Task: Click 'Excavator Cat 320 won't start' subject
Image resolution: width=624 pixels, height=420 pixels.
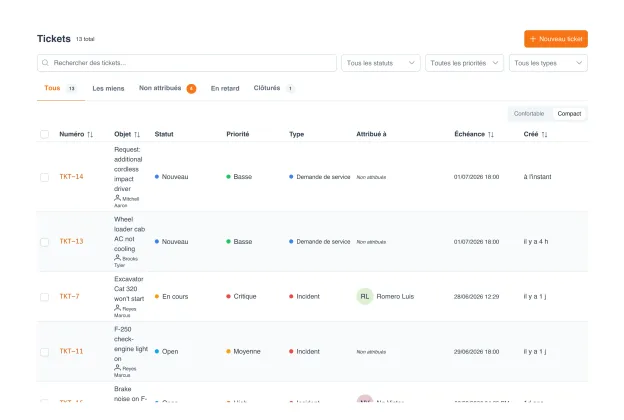Action: coord(129,289)
